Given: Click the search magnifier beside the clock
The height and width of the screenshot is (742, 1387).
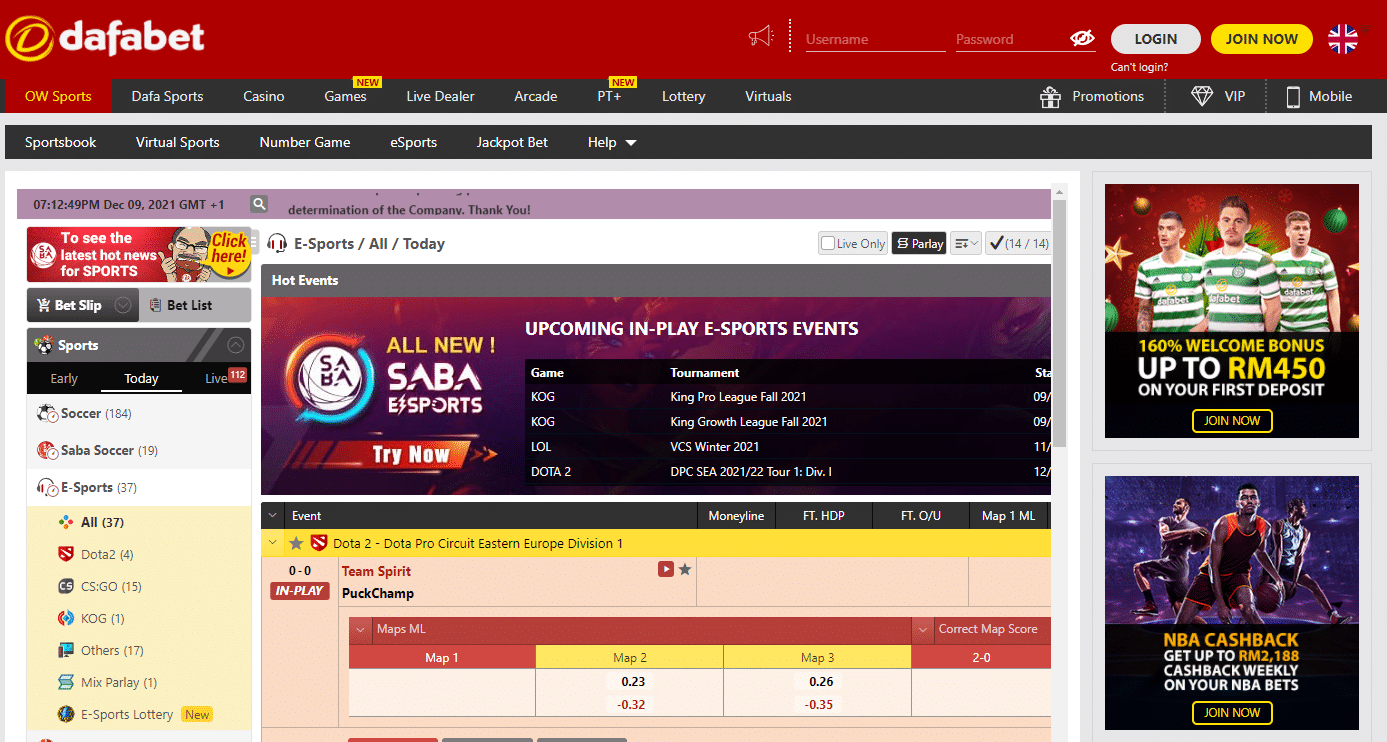Looking at the screenshot, I should [x=259, y=204].
